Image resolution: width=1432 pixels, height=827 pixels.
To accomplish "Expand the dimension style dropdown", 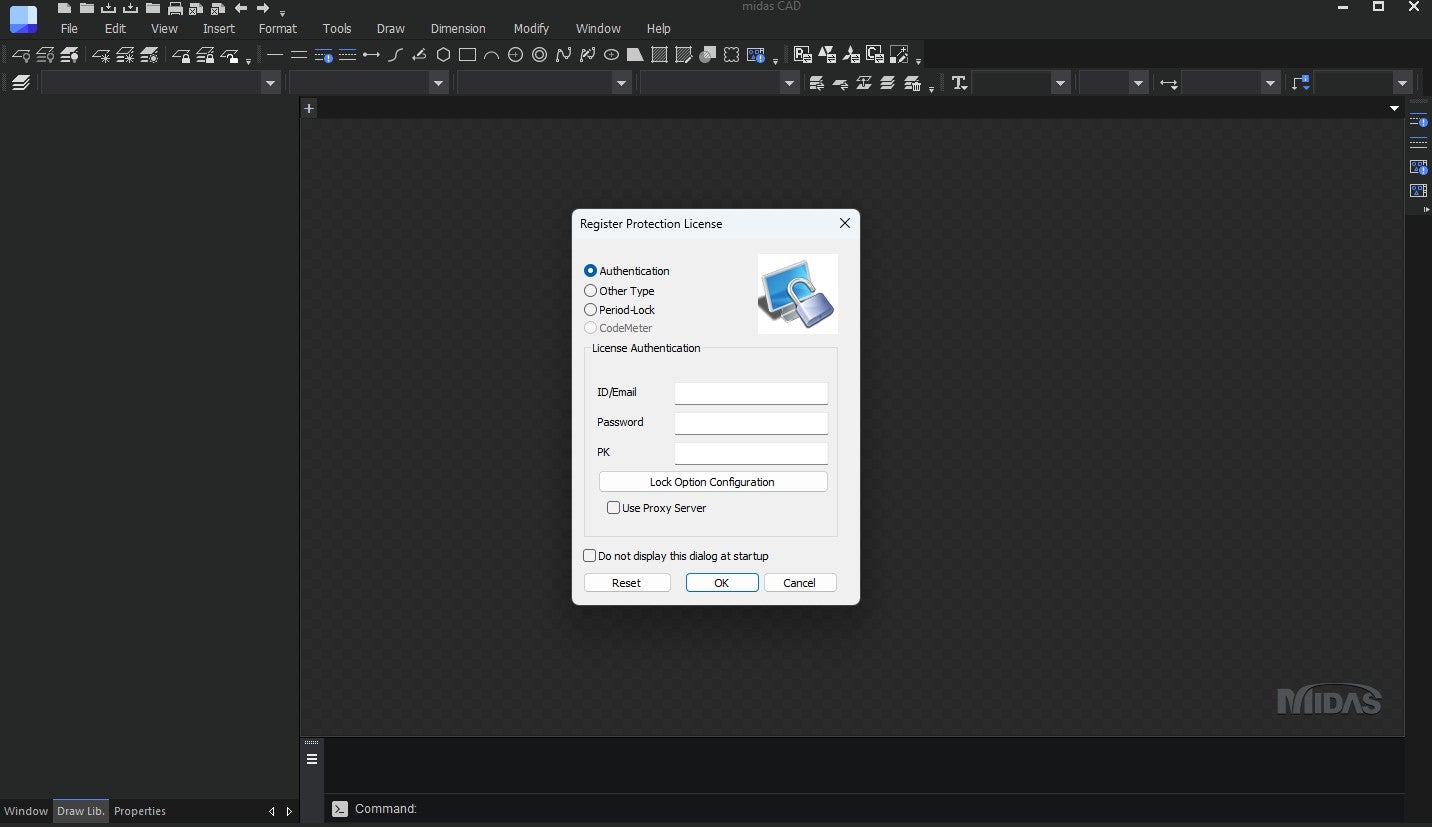I will pyautogui.click(x=1270, y=83).
